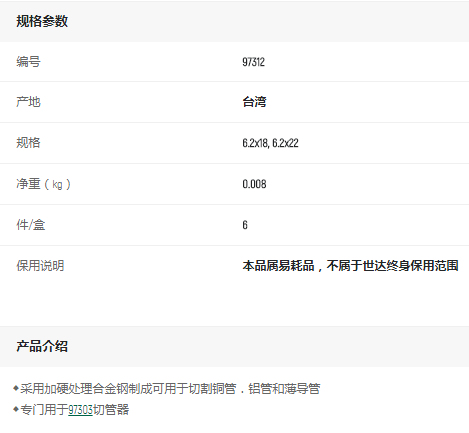Viewport: 469px width, 433px height.
Task: Click the 保用说明 row label
Action: click(x=40, y=266)
